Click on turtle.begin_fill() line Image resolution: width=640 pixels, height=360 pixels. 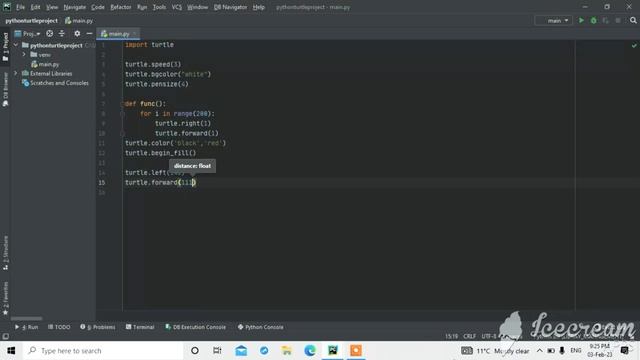[160, 153]
